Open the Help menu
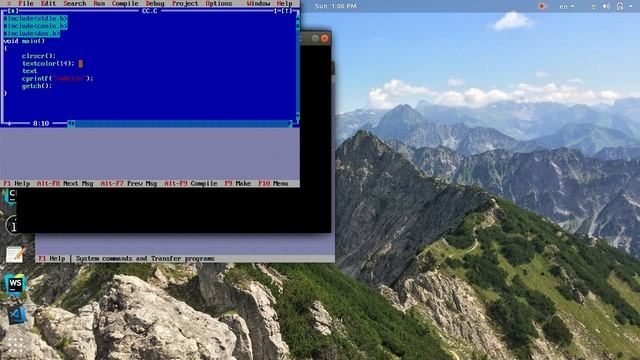Viewport: 640px width, 360px height. 284,3
